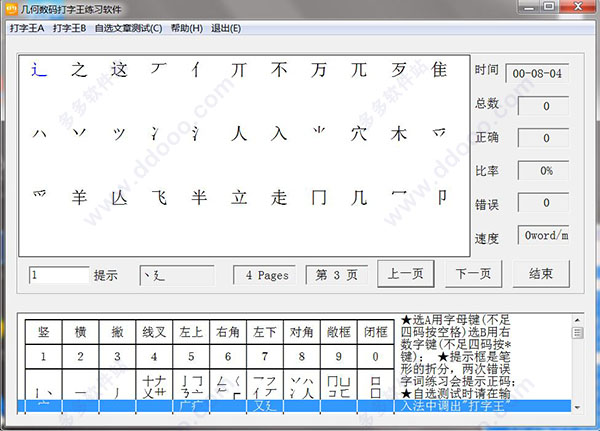Click the 速度 value 0word/m
This screenshot has height=431, width=600.
point(543,235)
